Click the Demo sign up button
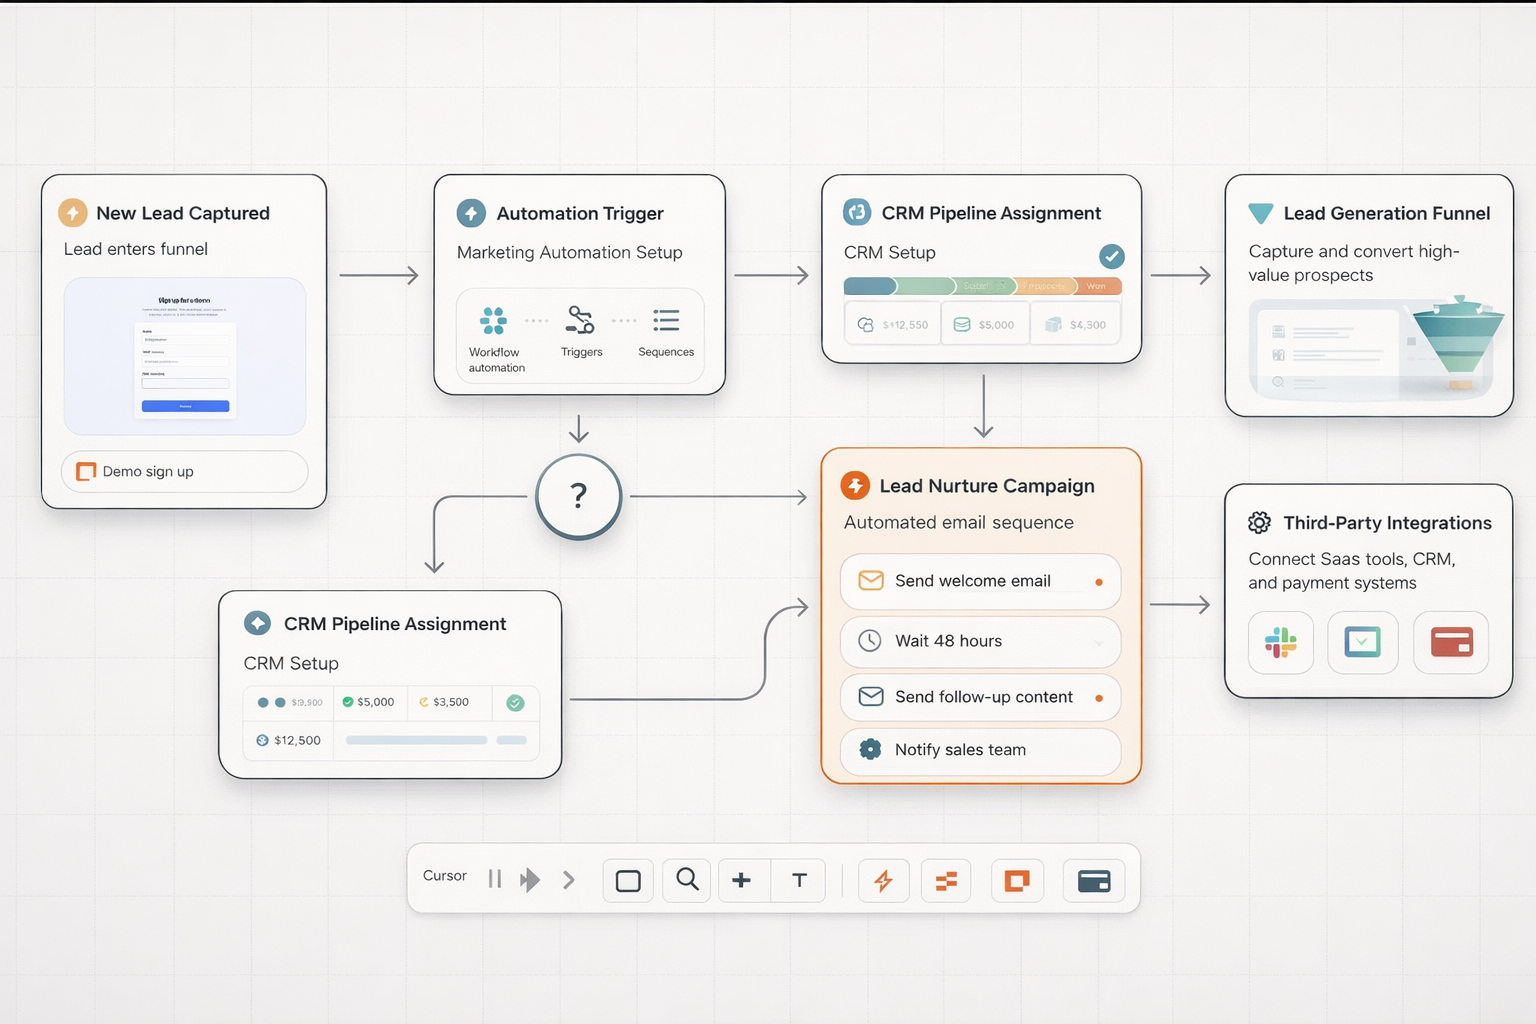 coord(184,471)
